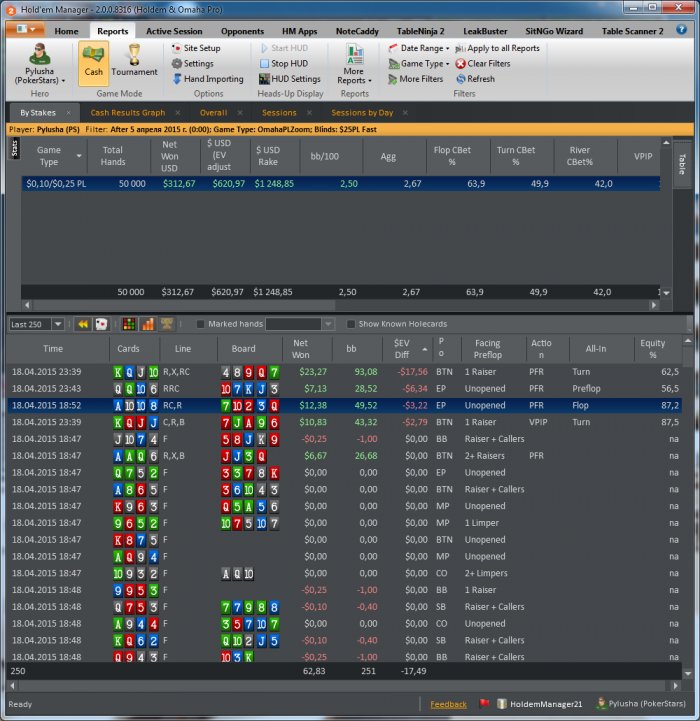Open LeakBuster tab
This screenshot has height=721, width=700.
[485, 31]
